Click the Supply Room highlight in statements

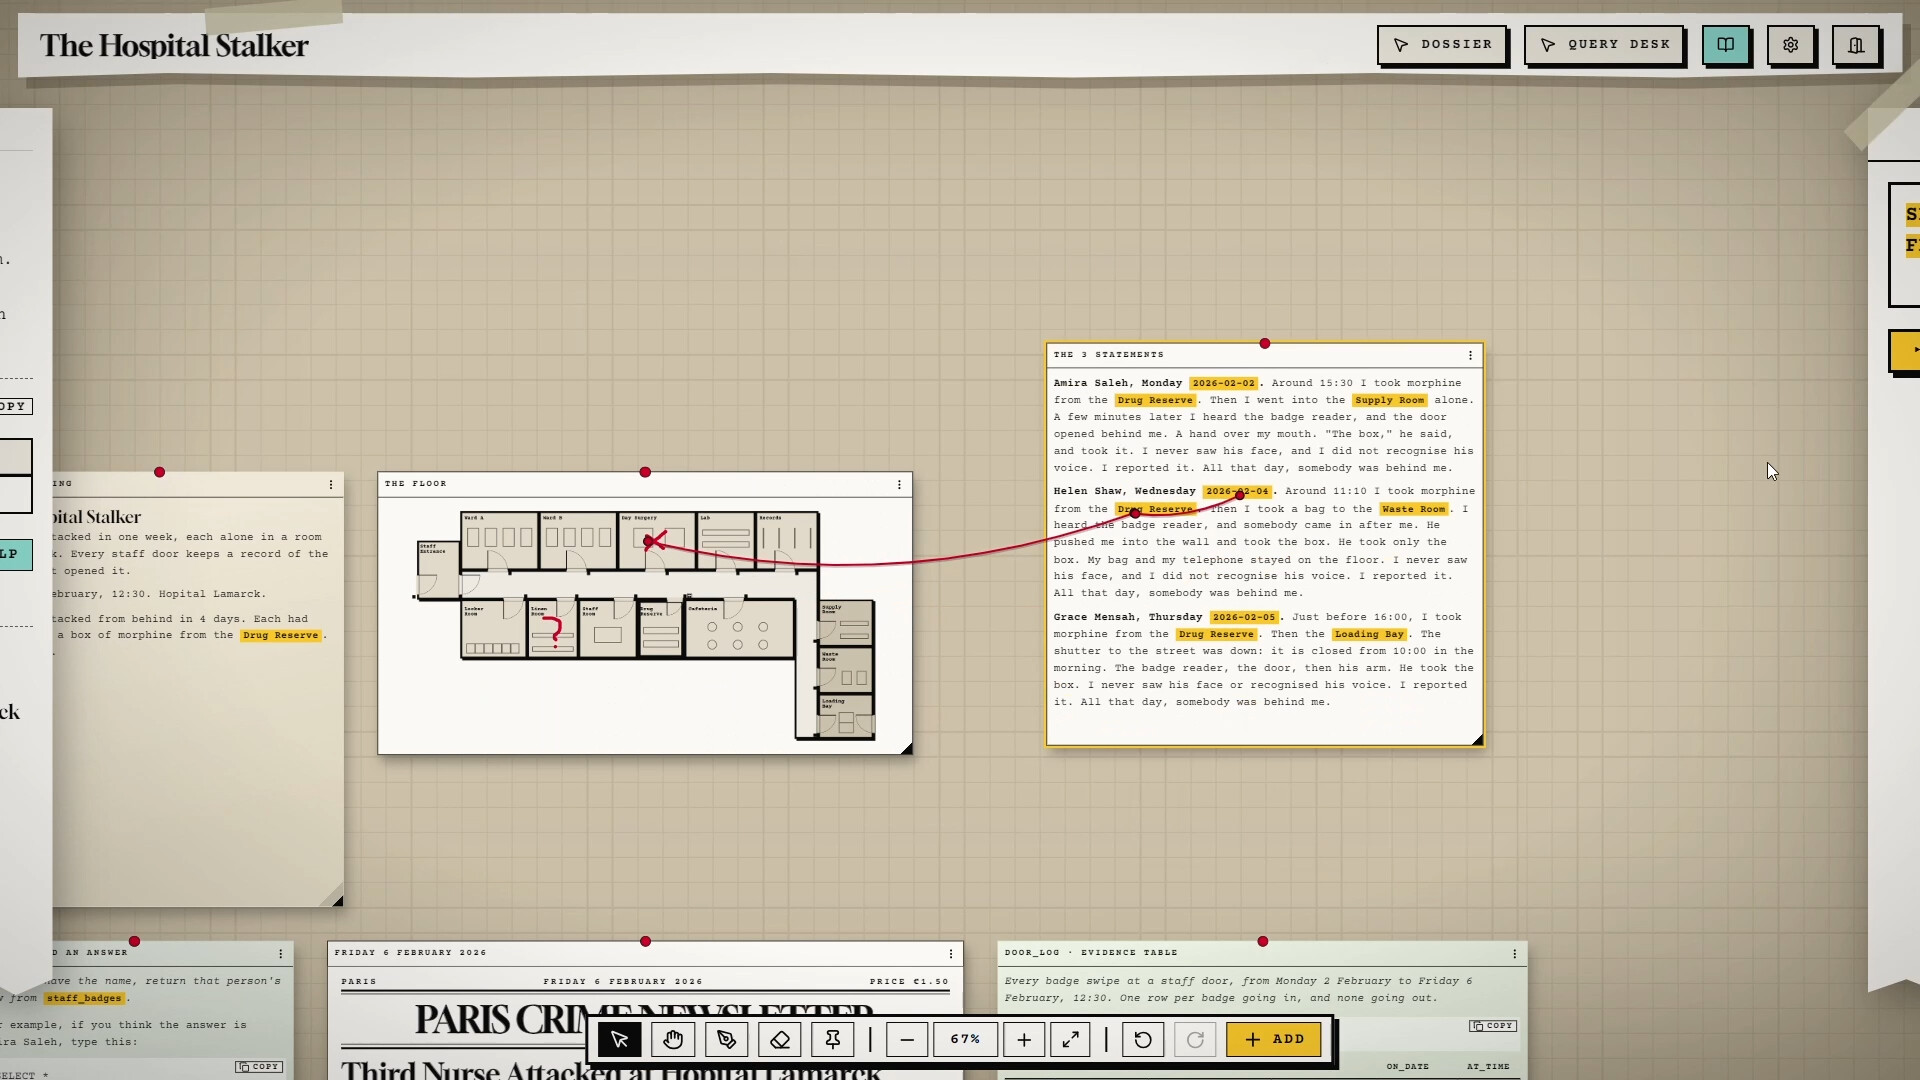pos(1389,400)
